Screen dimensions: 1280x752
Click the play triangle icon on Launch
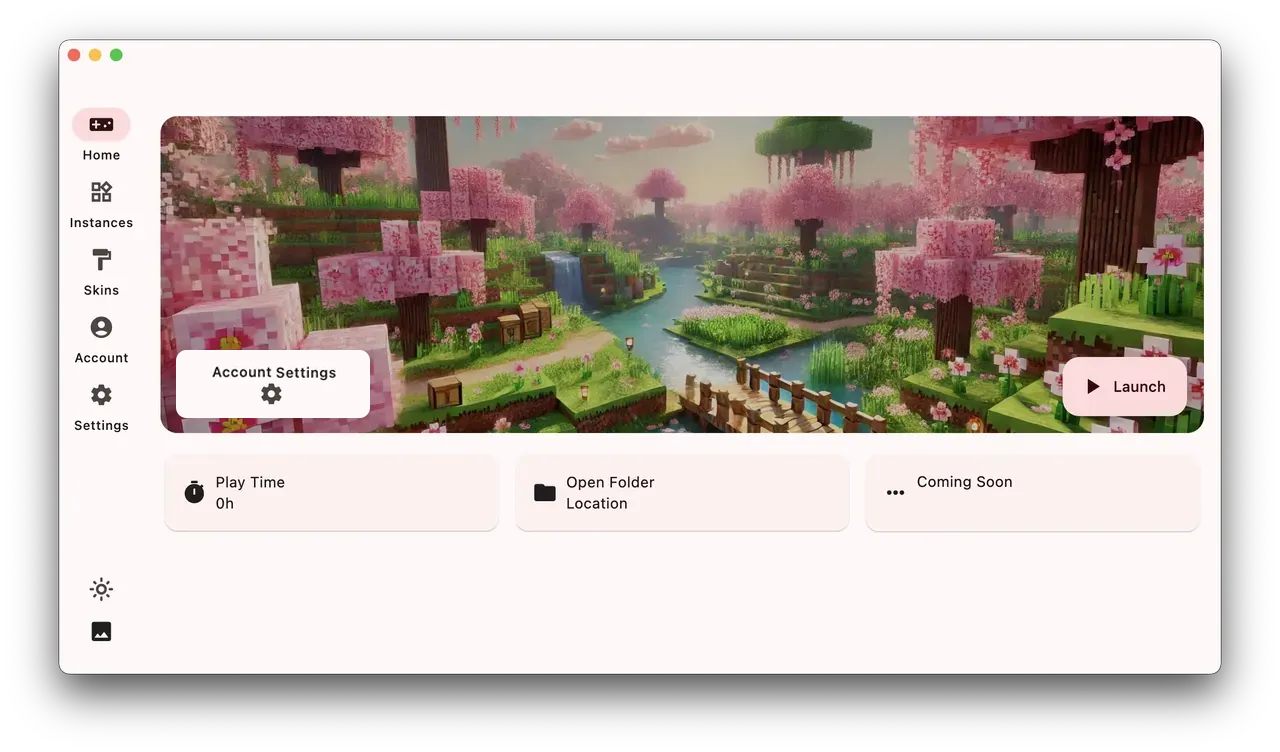(1093, 387)
